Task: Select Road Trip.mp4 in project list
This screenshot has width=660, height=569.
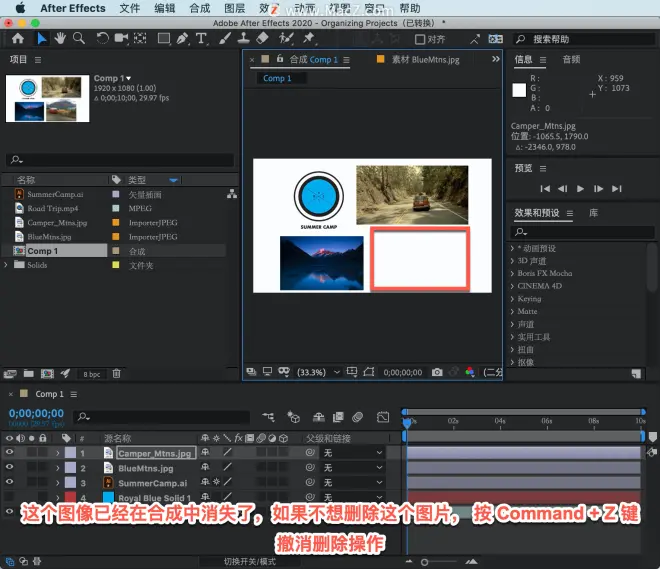Action: point(53,208)
